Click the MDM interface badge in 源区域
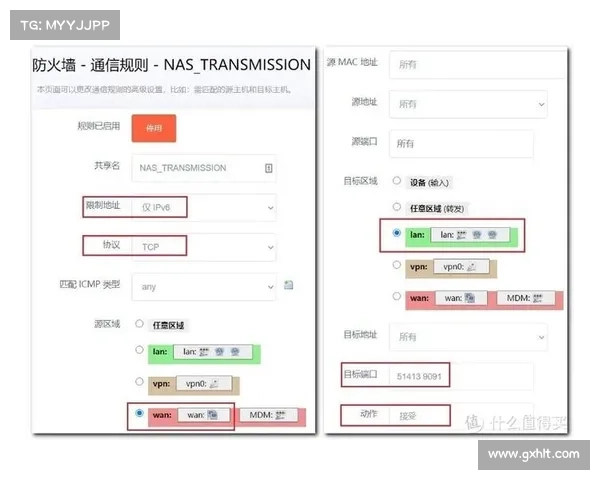The image size is (600, 480). coord(268,415)
